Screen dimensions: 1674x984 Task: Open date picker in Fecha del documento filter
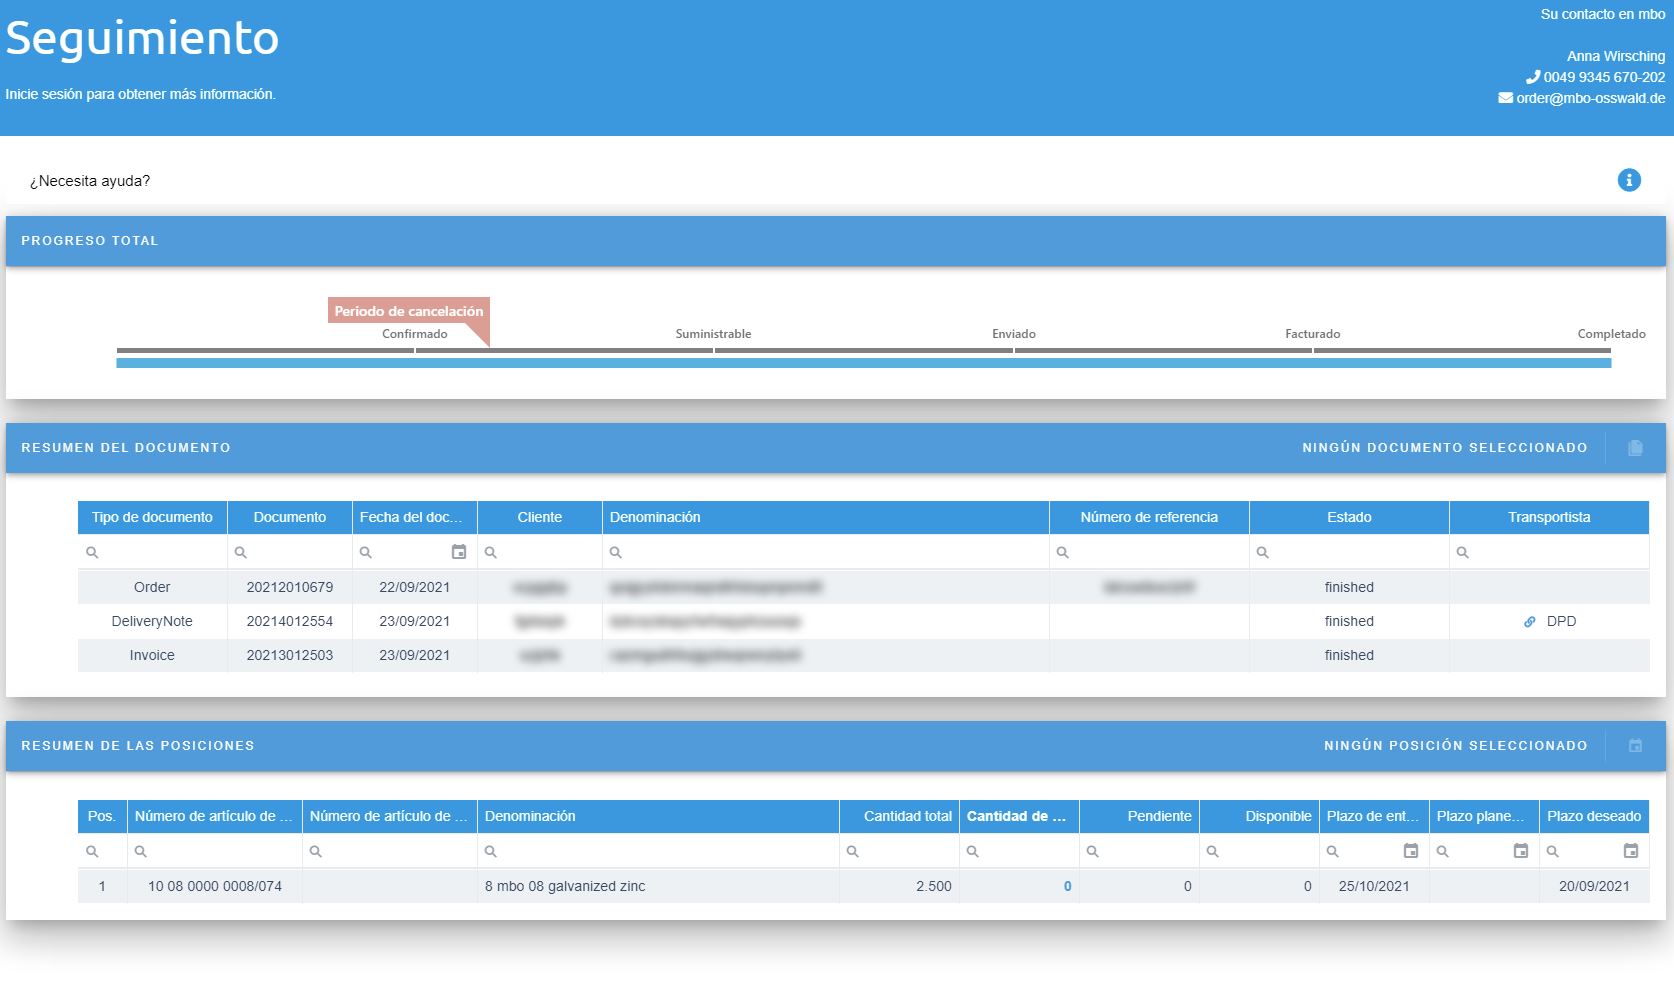[459, 552]
